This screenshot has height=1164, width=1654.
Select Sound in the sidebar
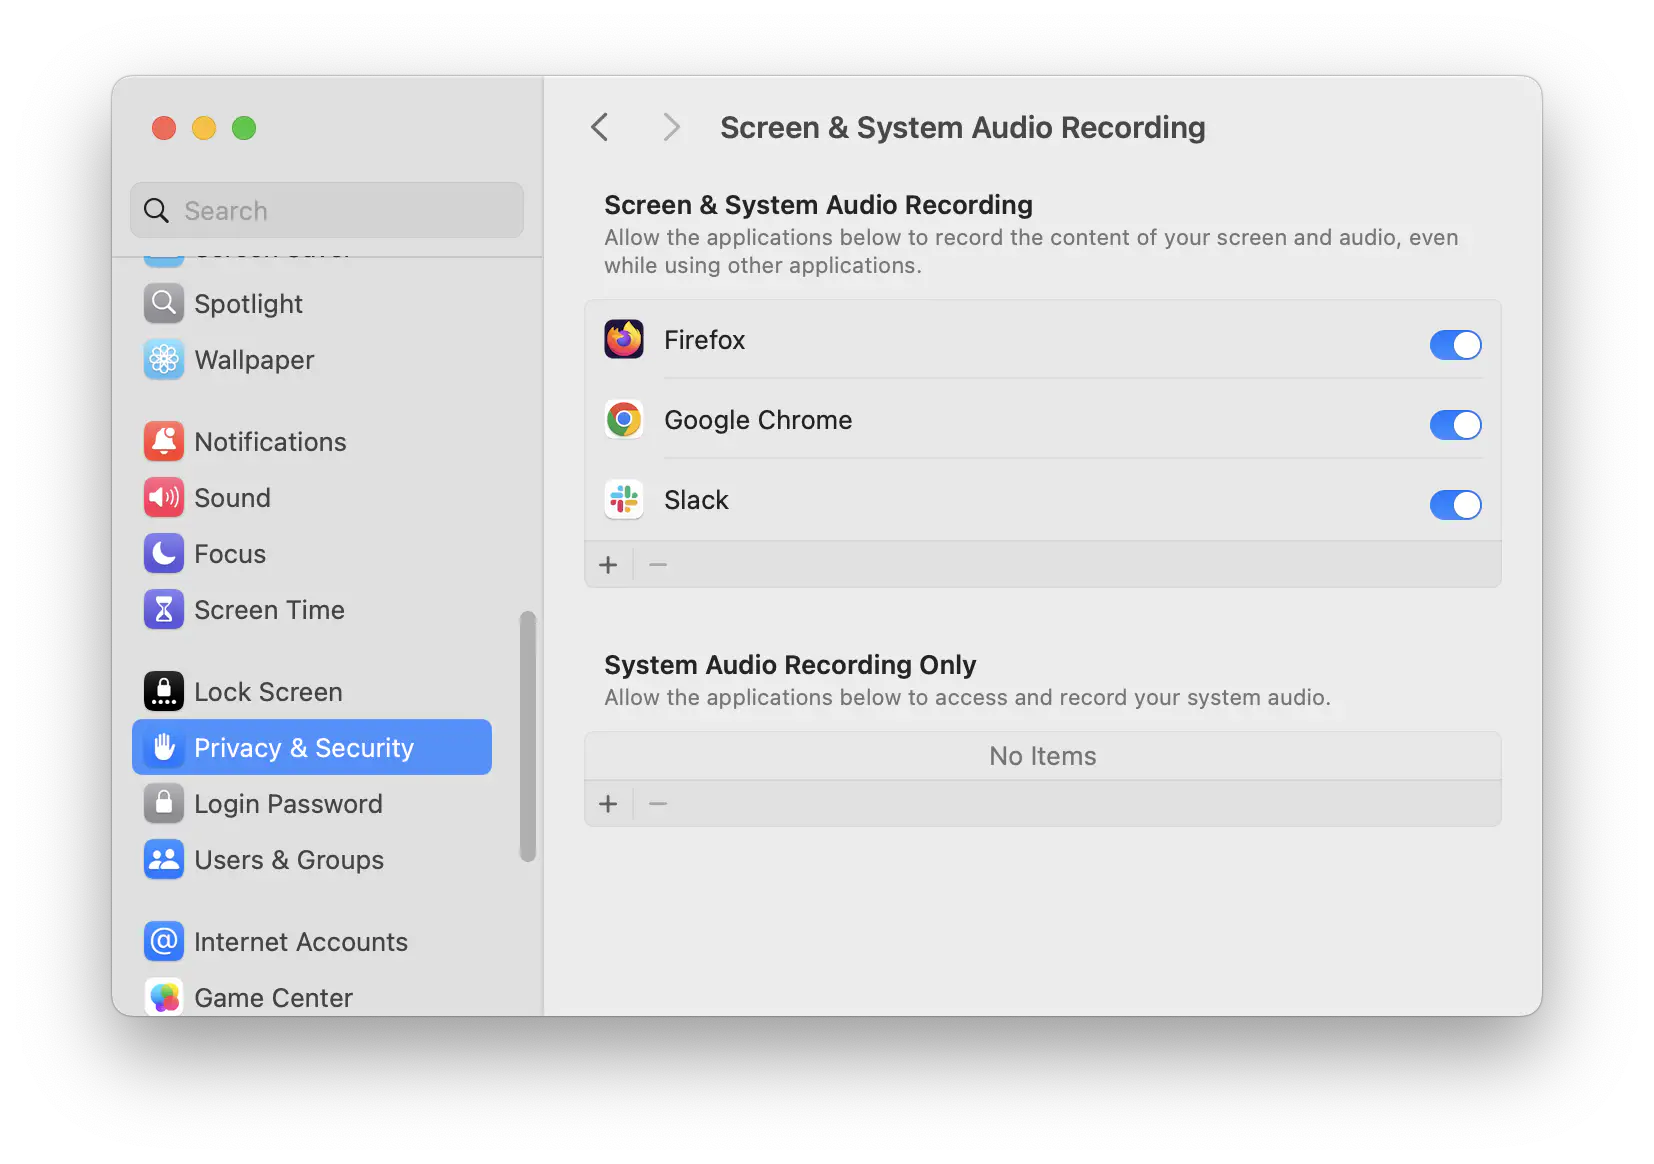pos(312,498)
